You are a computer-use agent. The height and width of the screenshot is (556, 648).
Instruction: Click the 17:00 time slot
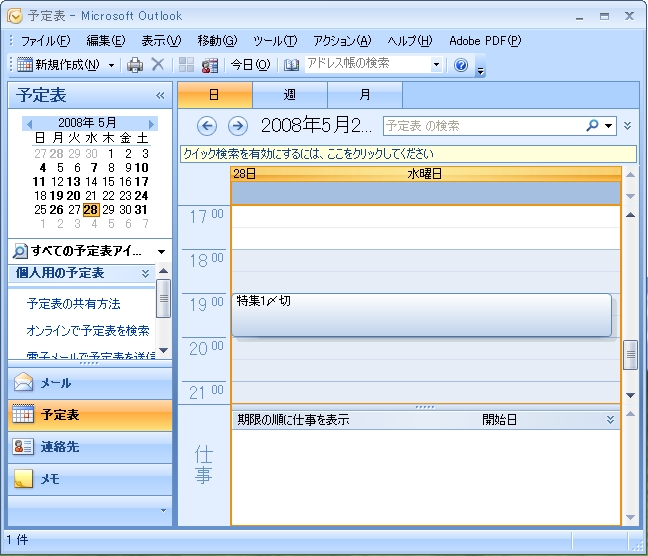pos(426,217)
